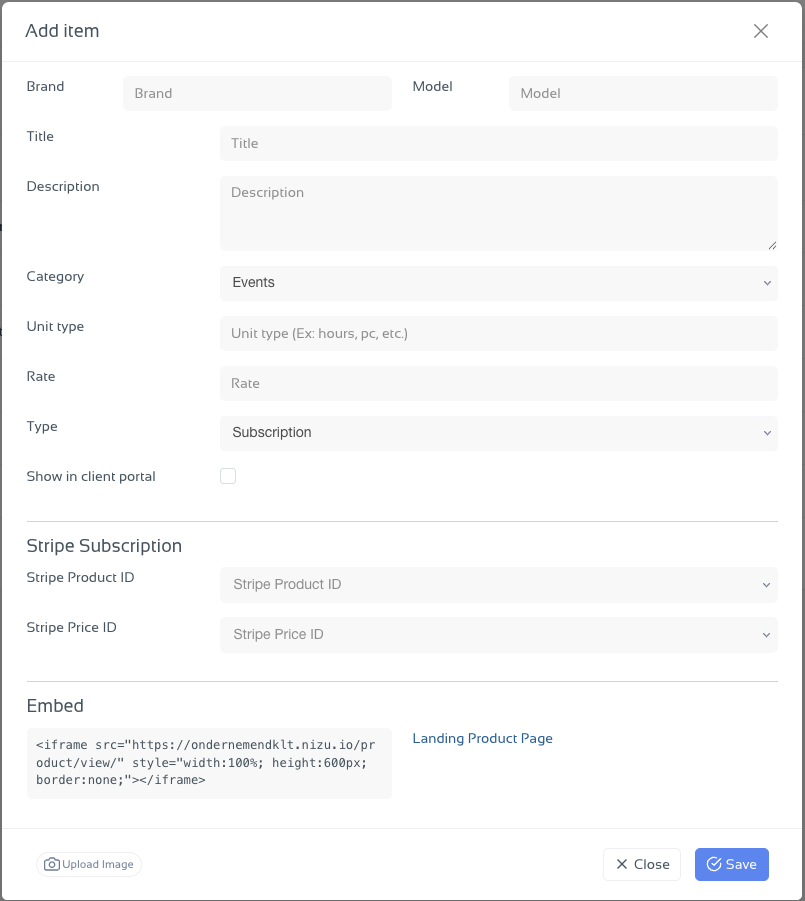Viewport: 805px width, 901px height.
Task: Click the Category dropdown chevron arrow
Action: click(767, 283)
